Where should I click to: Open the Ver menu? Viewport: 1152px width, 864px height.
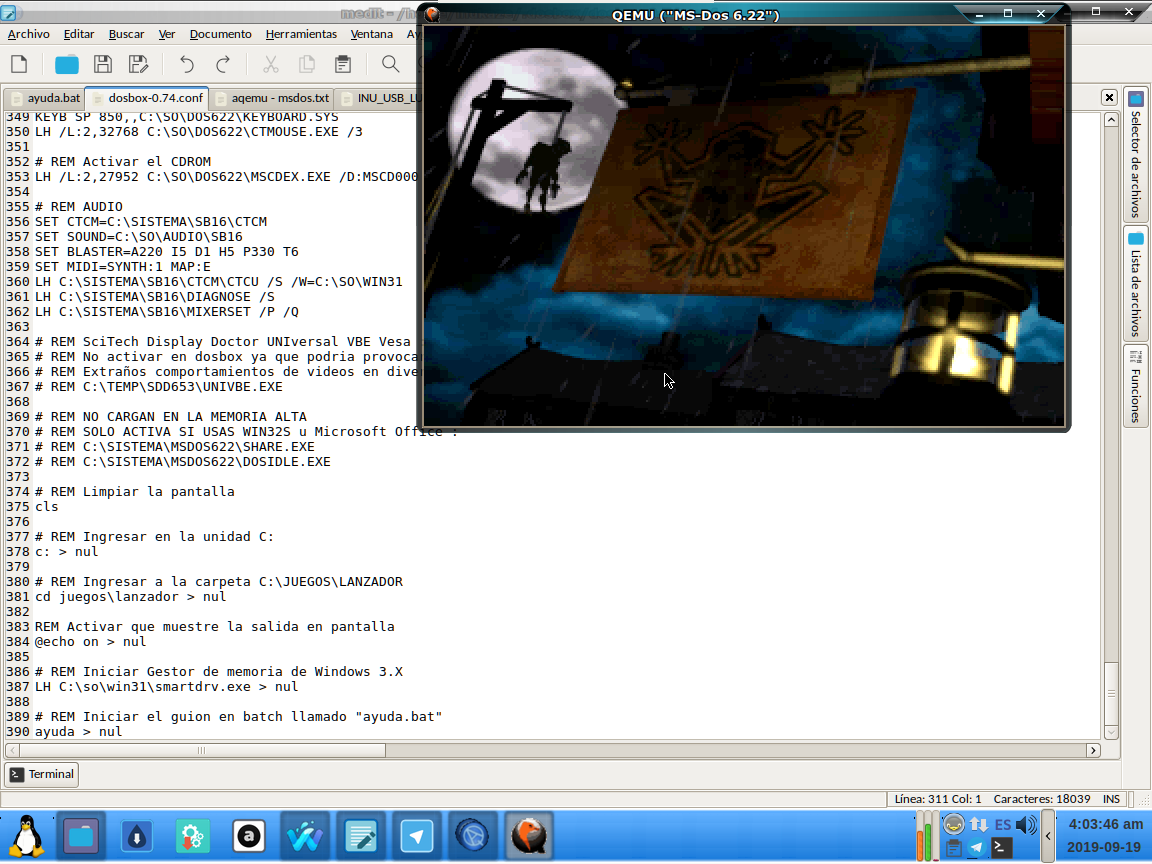(167, 34)
